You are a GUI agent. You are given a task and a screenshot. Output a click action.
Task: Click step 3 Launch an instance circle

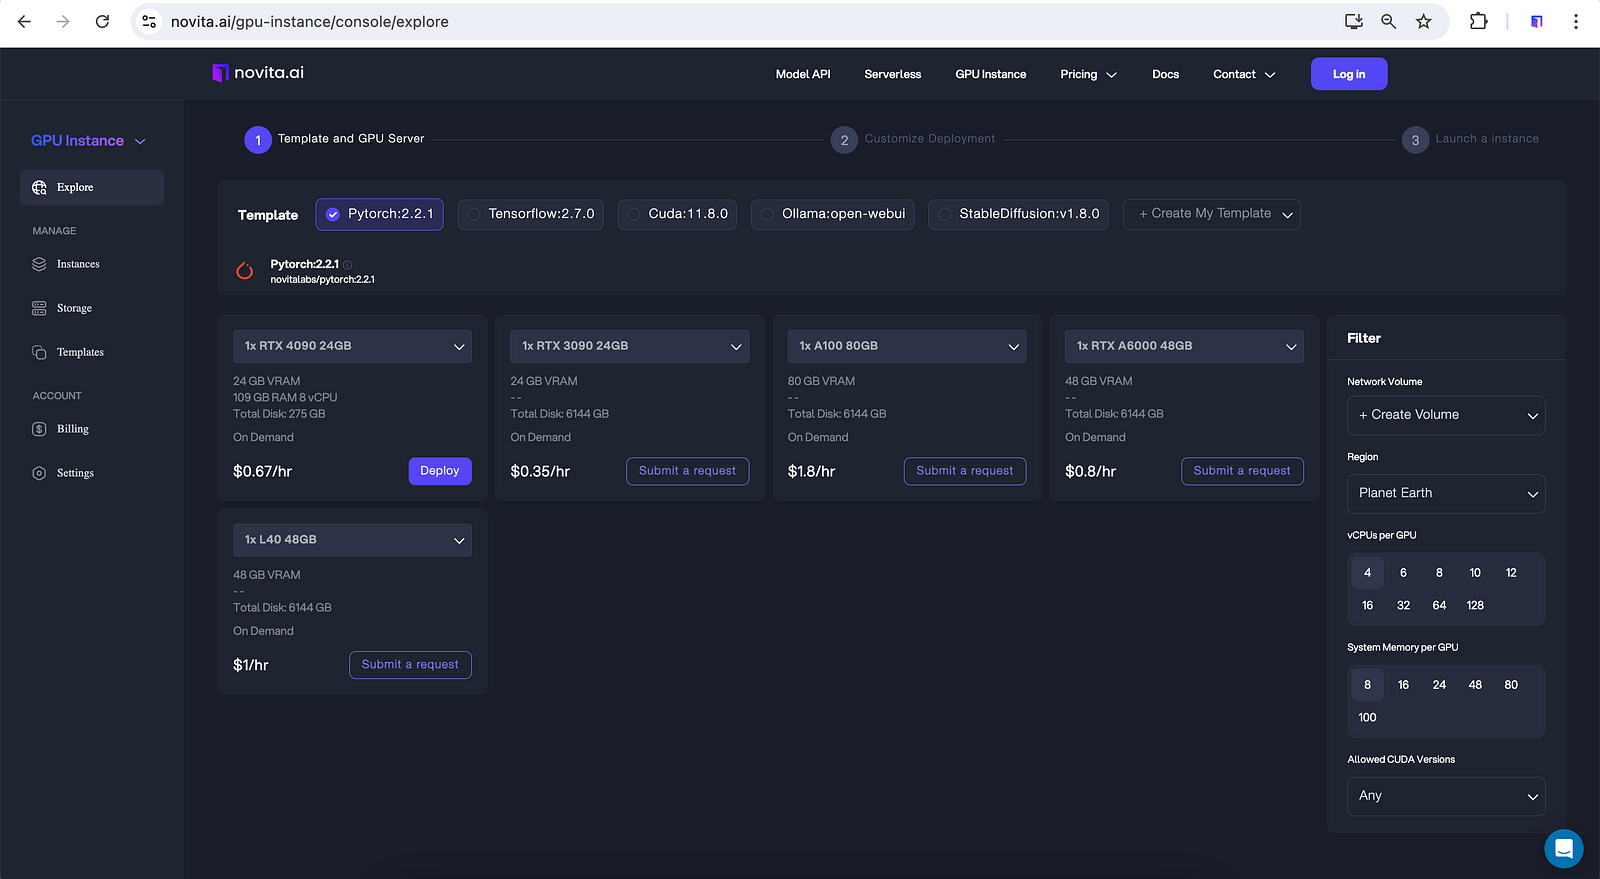(x=1415, y=140)
